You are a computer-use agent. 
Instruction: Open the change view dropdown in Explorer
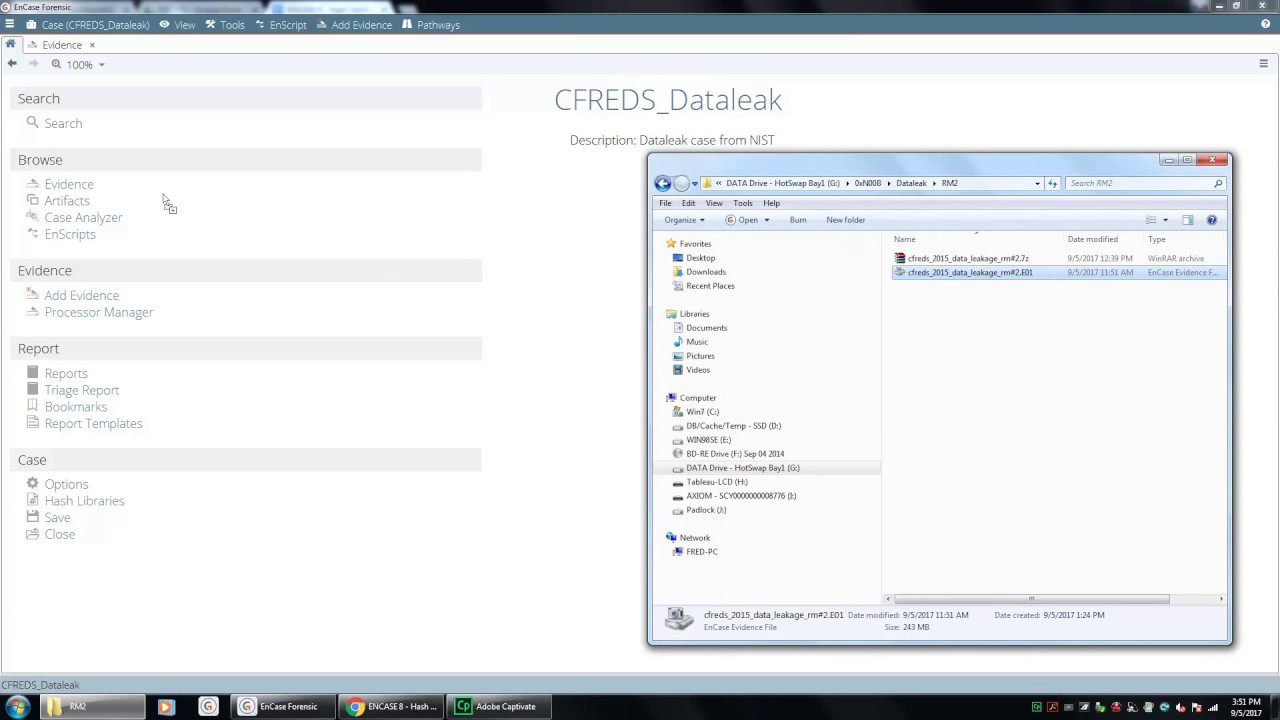pos(1165,220)
